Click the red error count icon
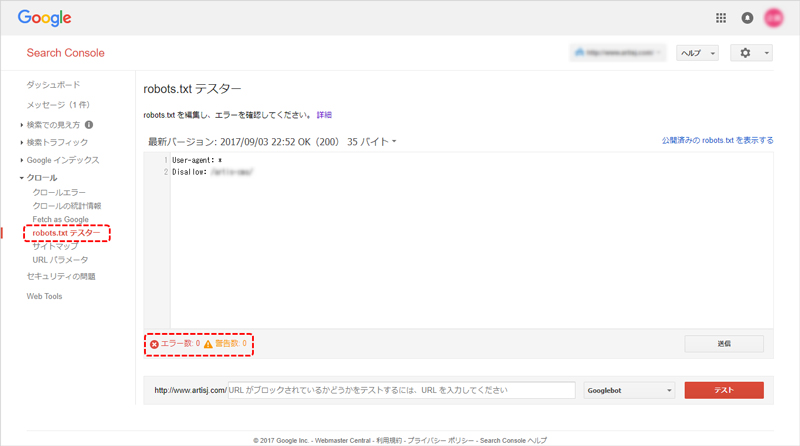800x446 pixels. pyautogui.click(x=154, y=344)
